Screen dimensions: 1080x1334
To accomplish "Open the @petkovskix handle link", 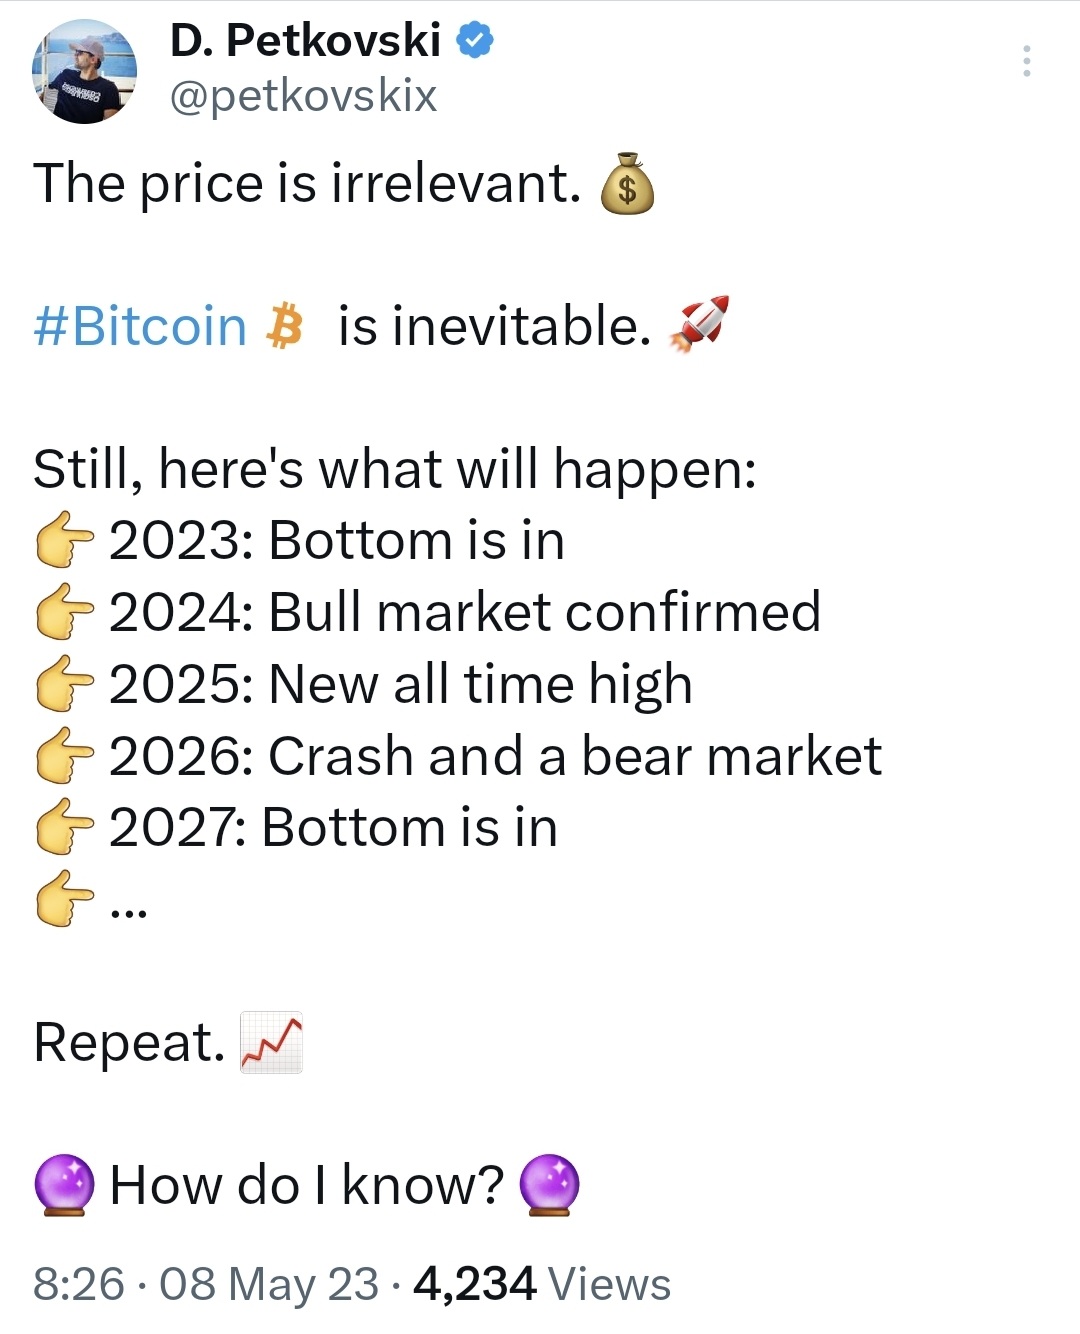I will (x=303, y=96).
